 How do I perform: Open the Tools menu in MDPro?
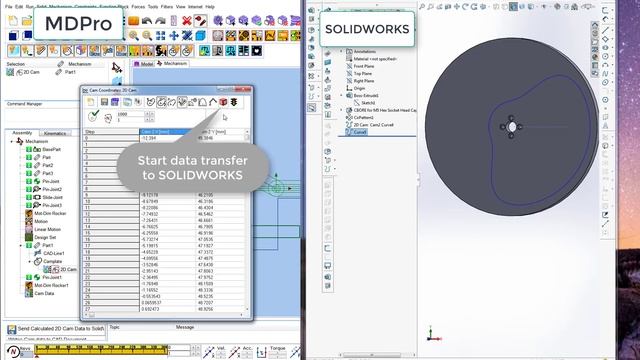(x=153, y=7)
